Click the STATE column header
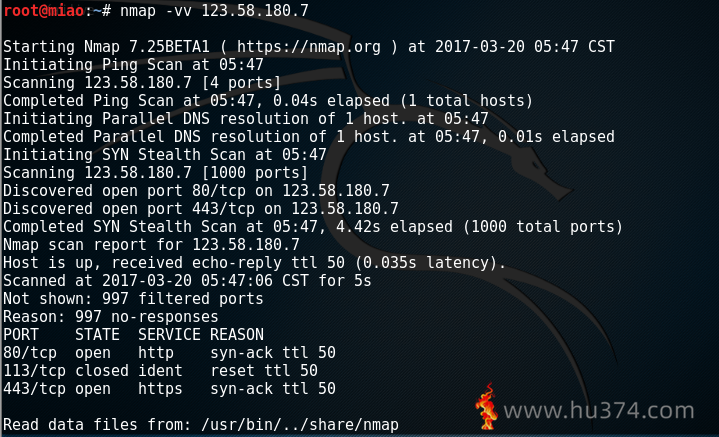This screenshot has height=437, width=719. coord(97,335)
